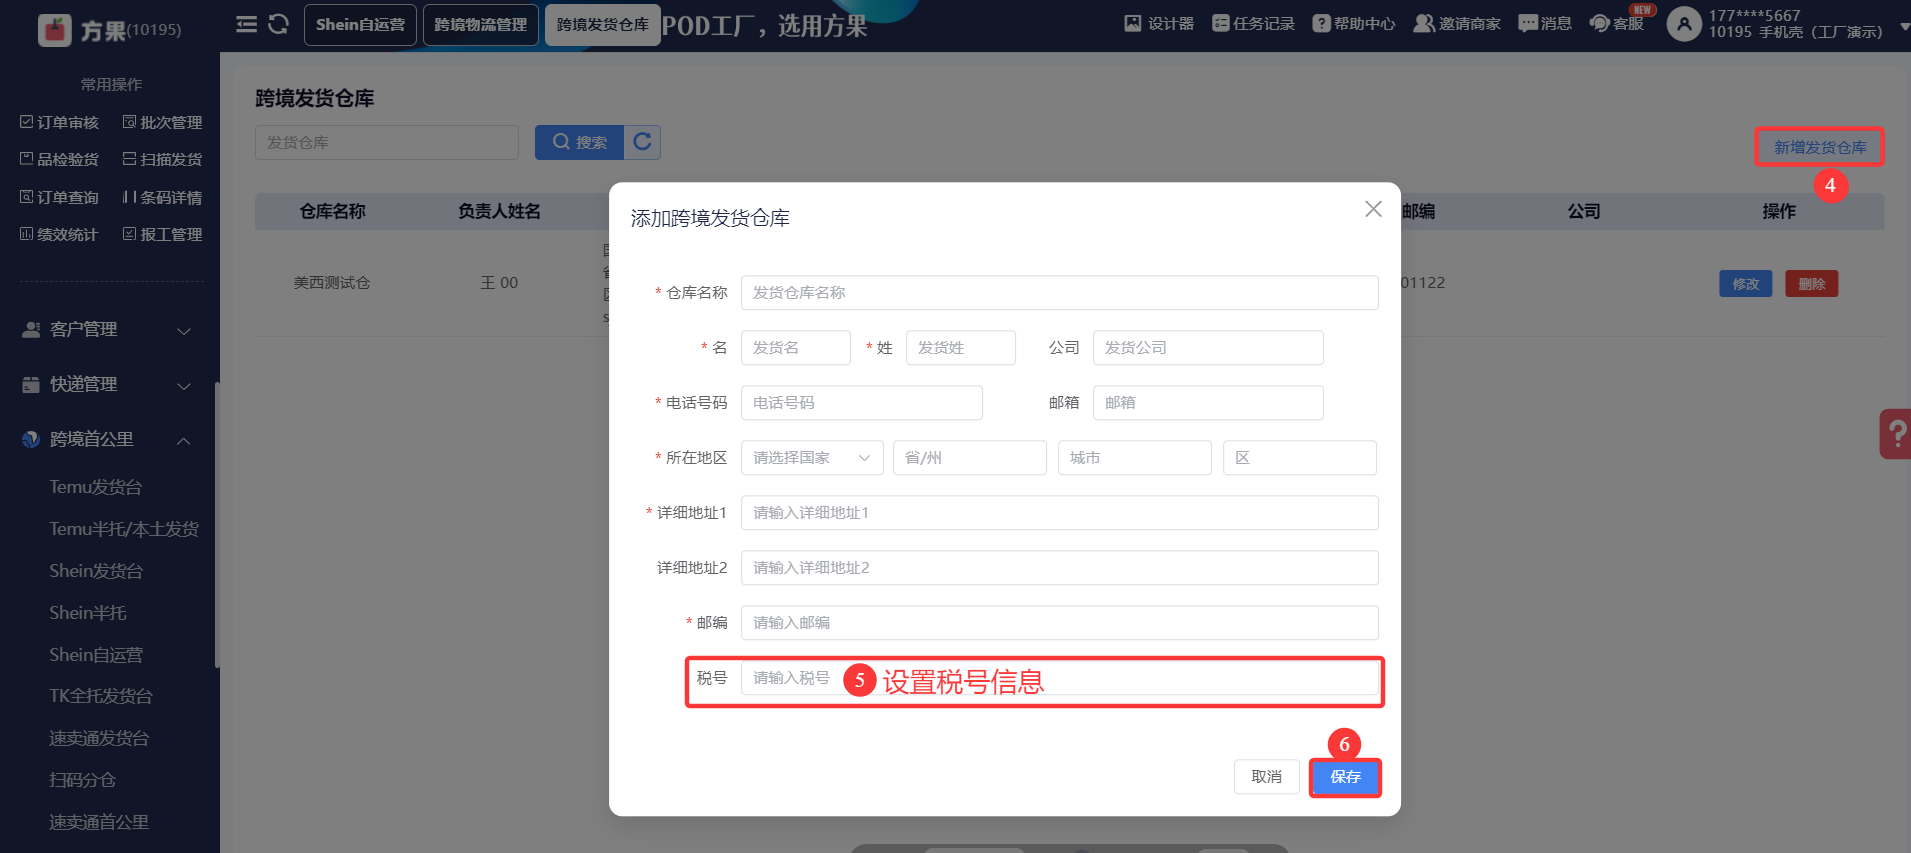1911x853 pixels.
Task: Switch to the 跨境物流管理 tab
Action: tap(481, 24)
